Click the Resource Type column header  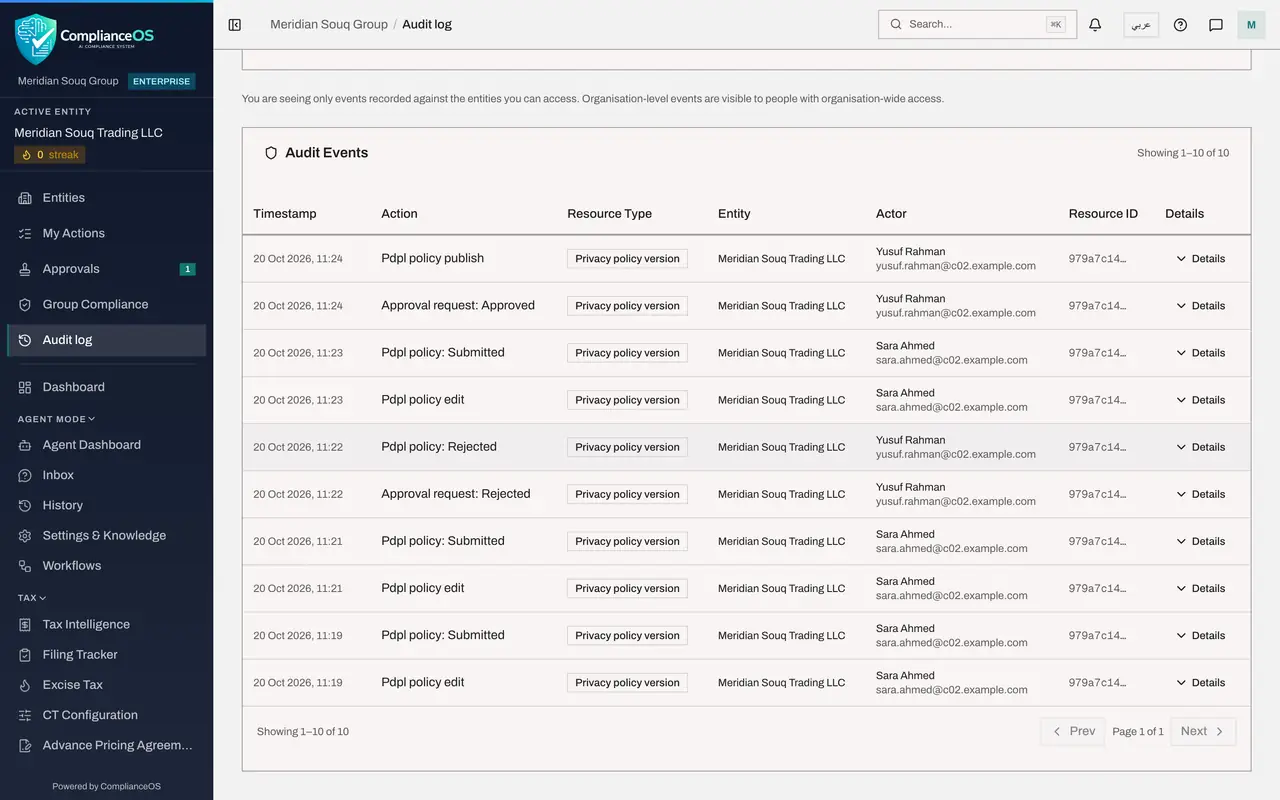(609, 214)
